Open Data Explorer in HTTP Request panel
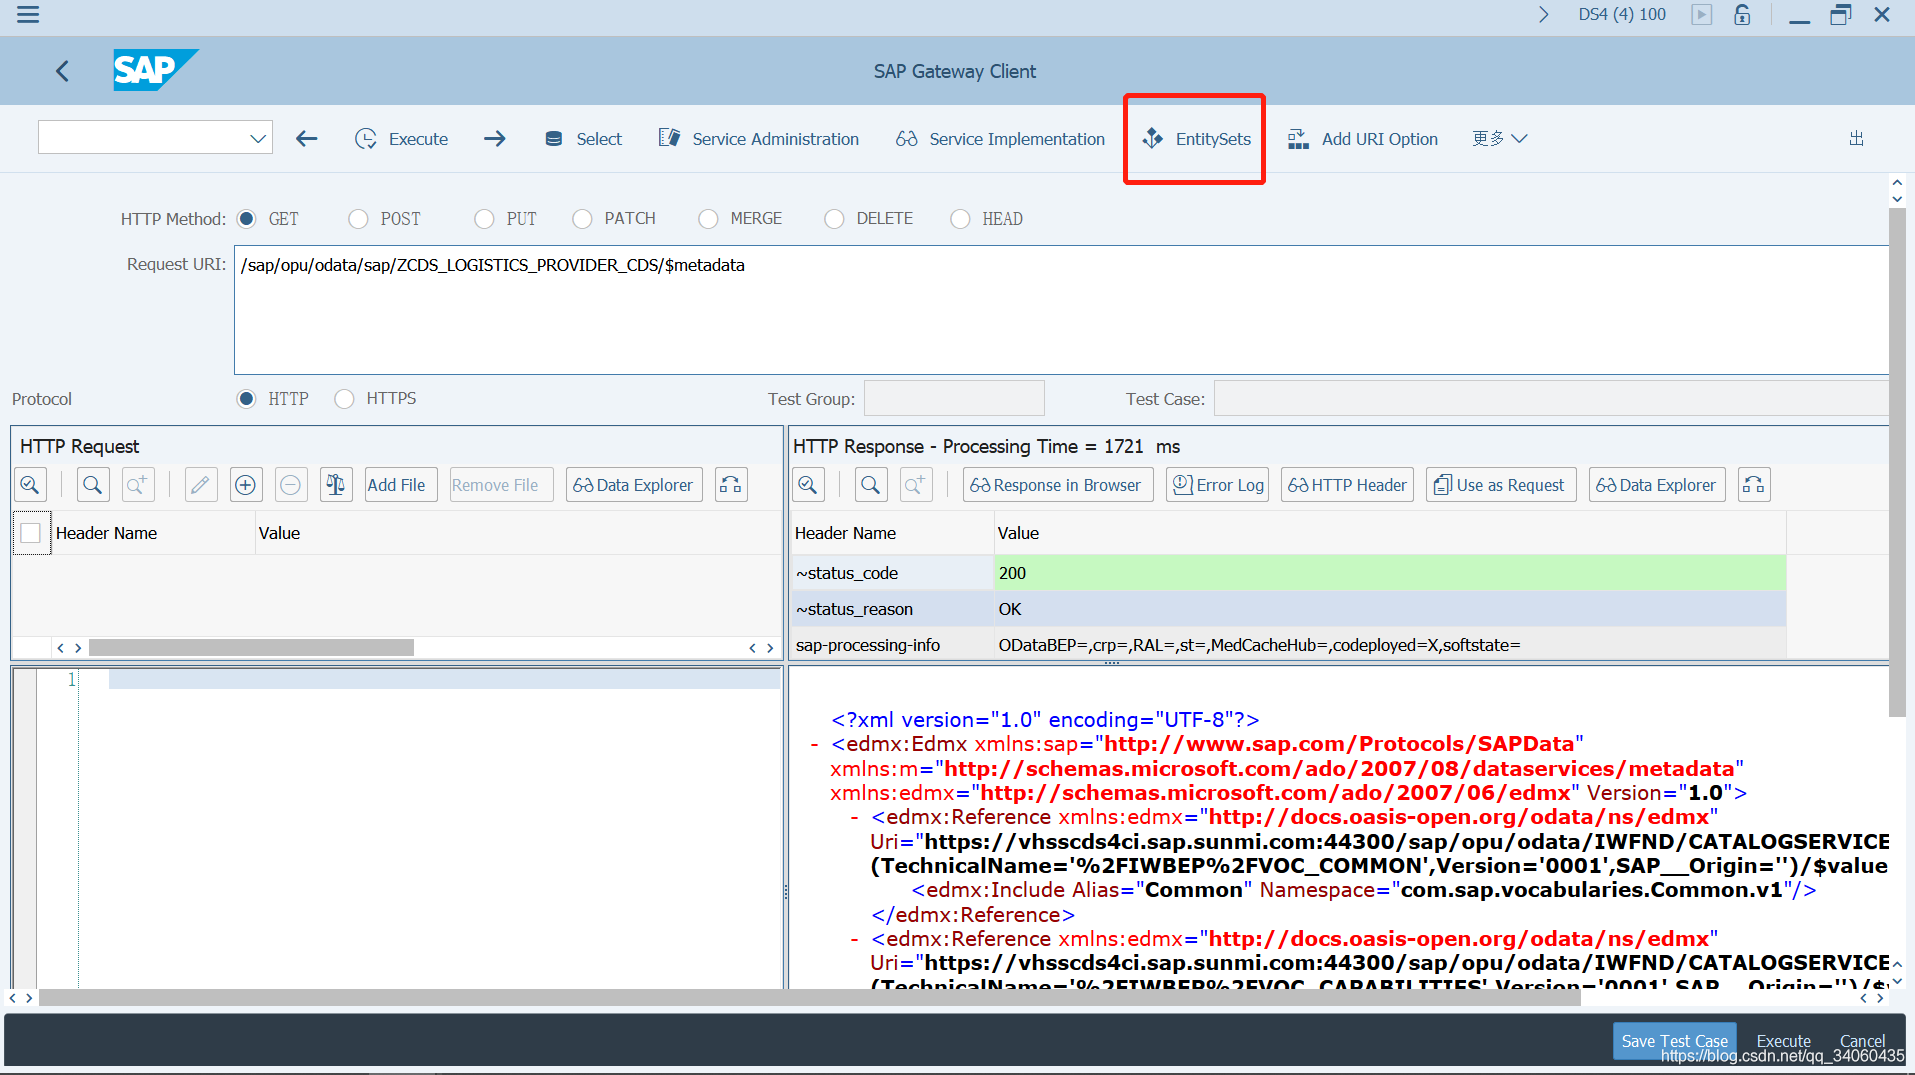The image size is (1915, 1075). pos(634,485)
